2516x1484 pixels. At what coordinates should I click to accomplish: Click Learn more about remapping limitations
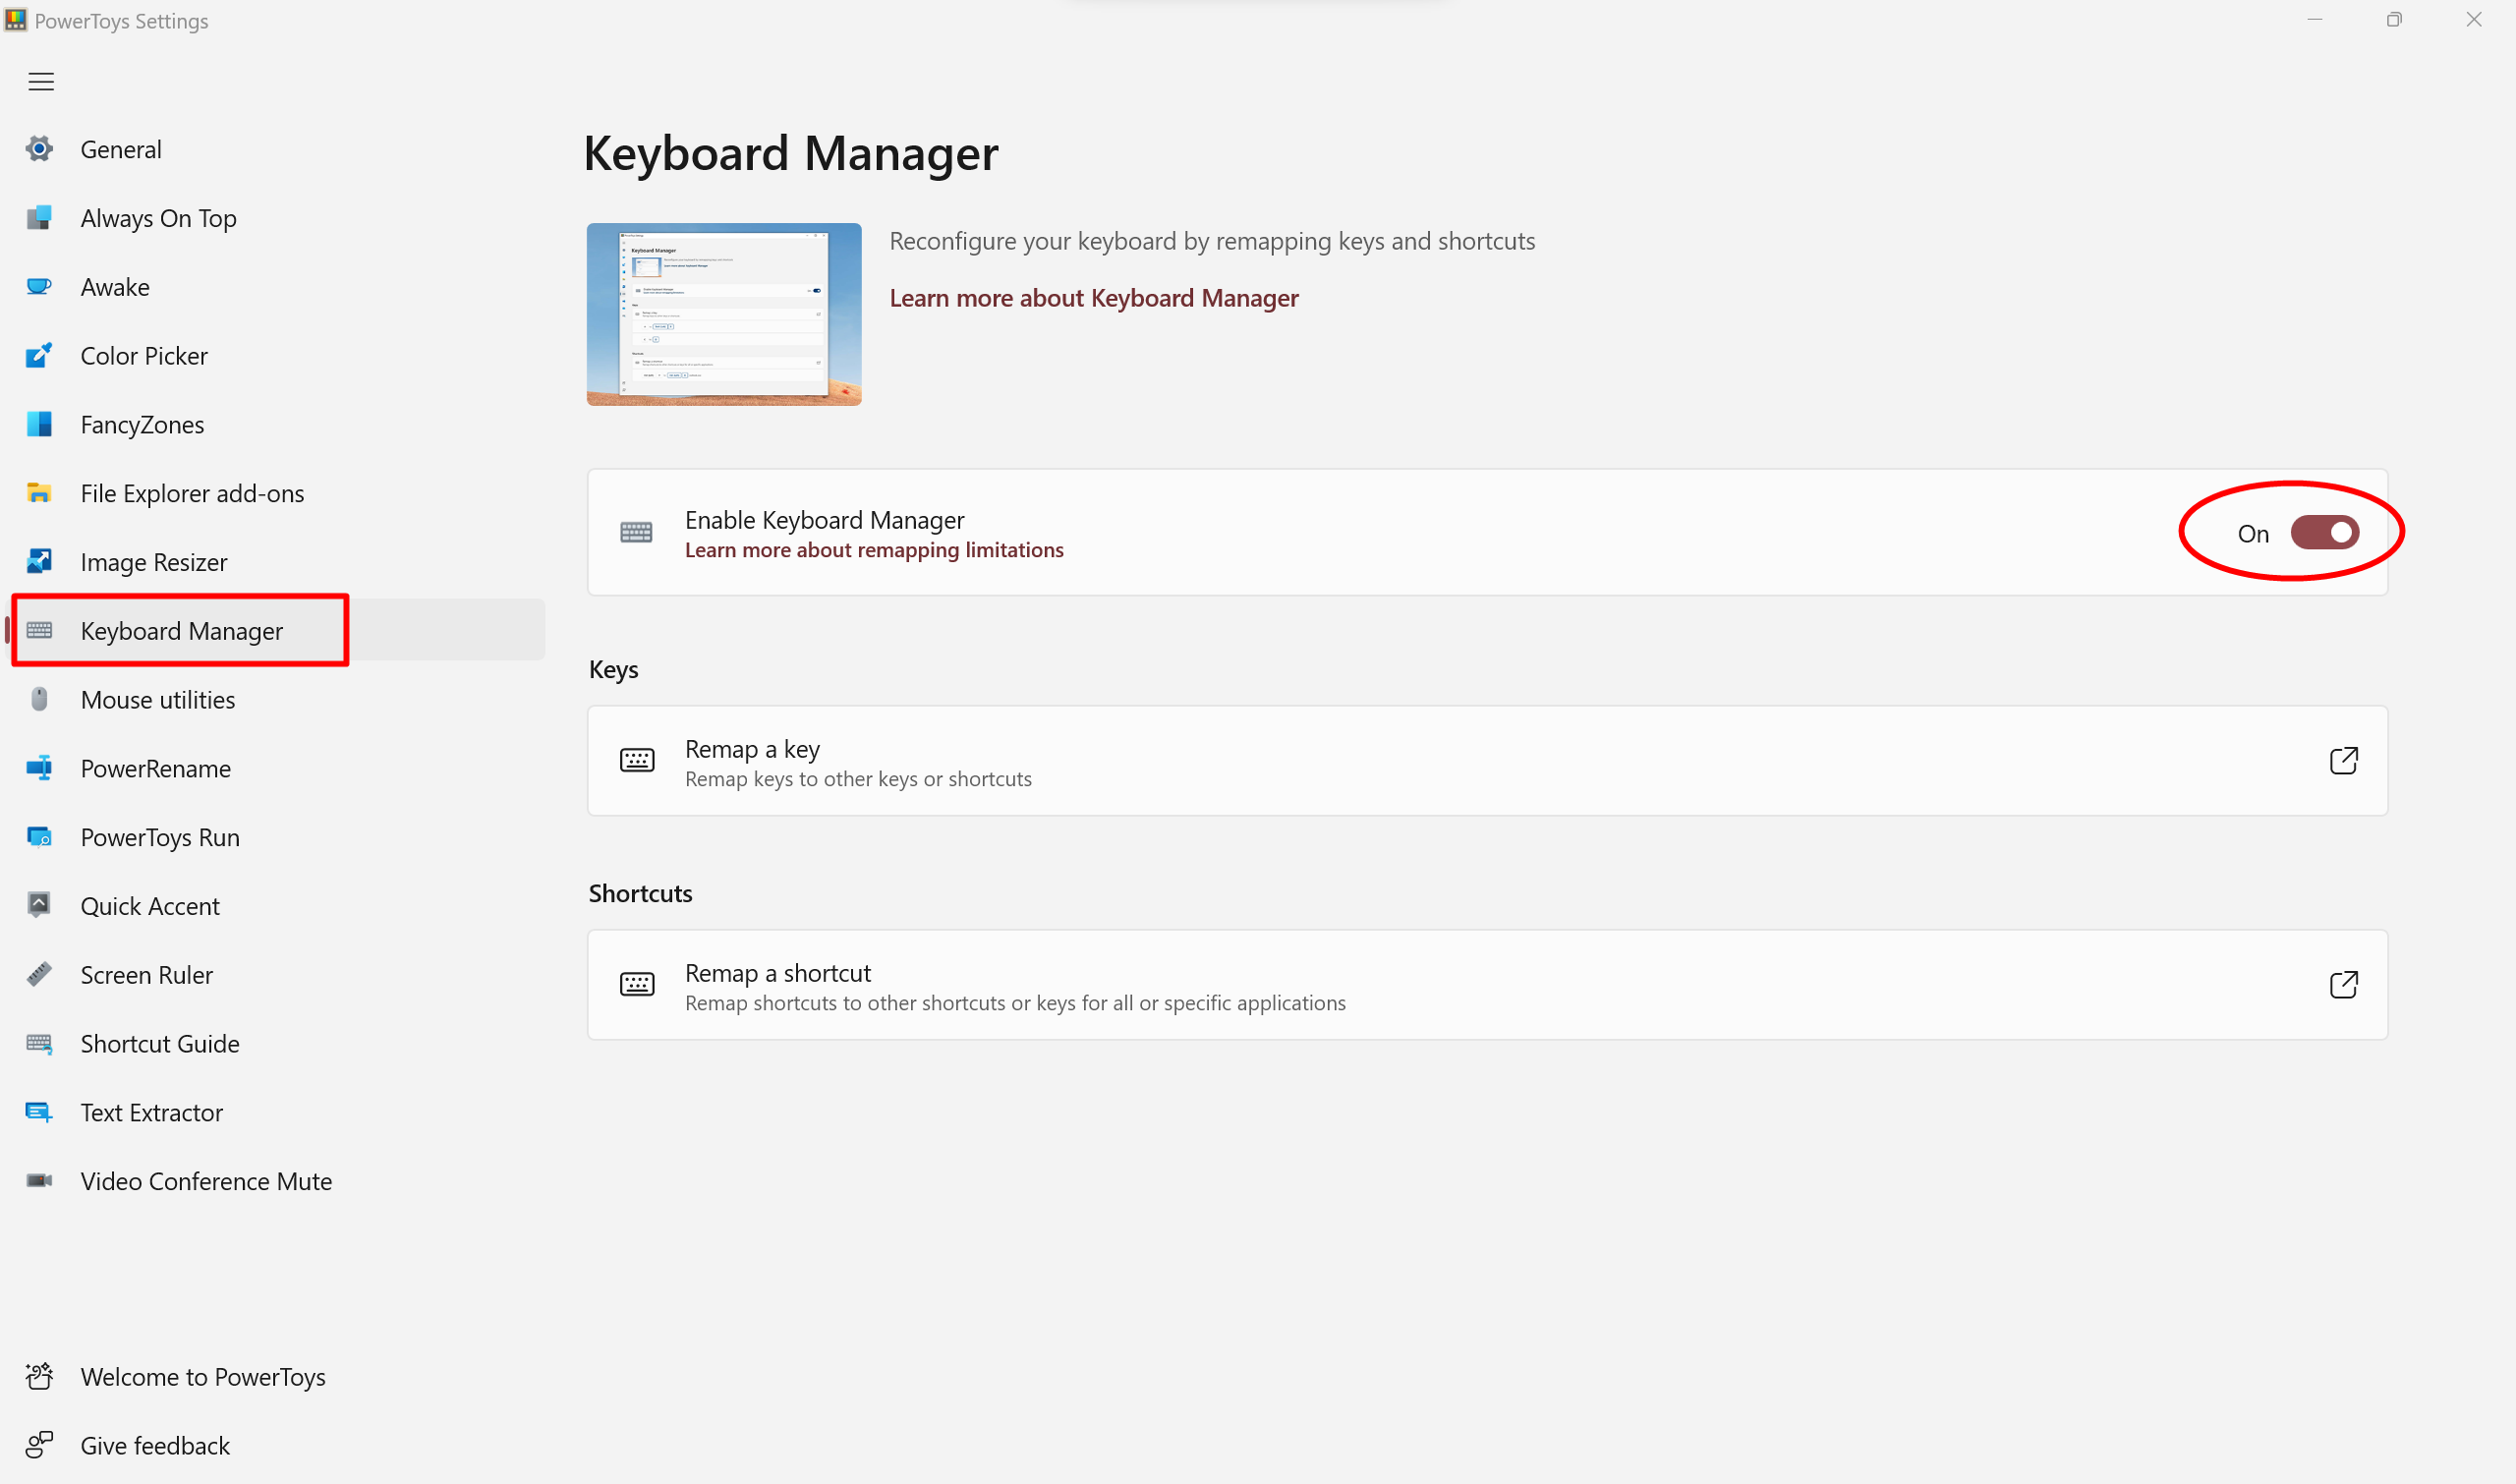(x=873, y=549)
